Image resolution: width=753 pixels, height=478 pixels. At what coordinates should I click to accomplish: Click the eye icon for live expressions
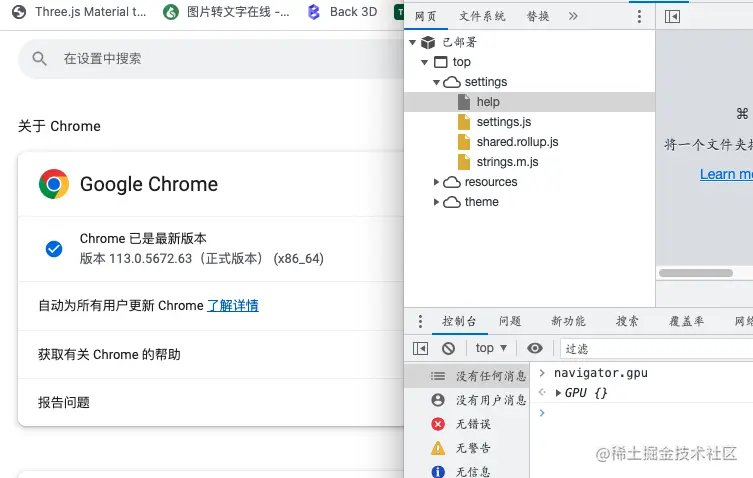535,348
